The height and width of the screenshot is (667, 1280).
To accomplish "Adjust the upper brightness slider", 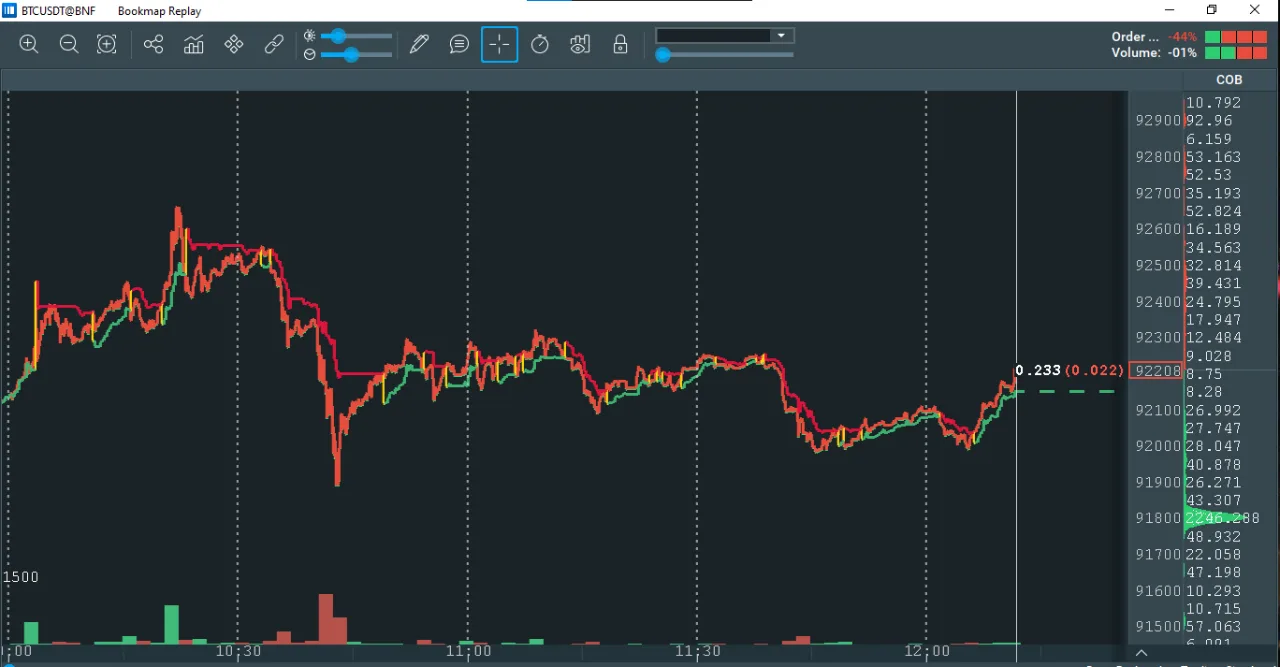I will tap(338, 36).
